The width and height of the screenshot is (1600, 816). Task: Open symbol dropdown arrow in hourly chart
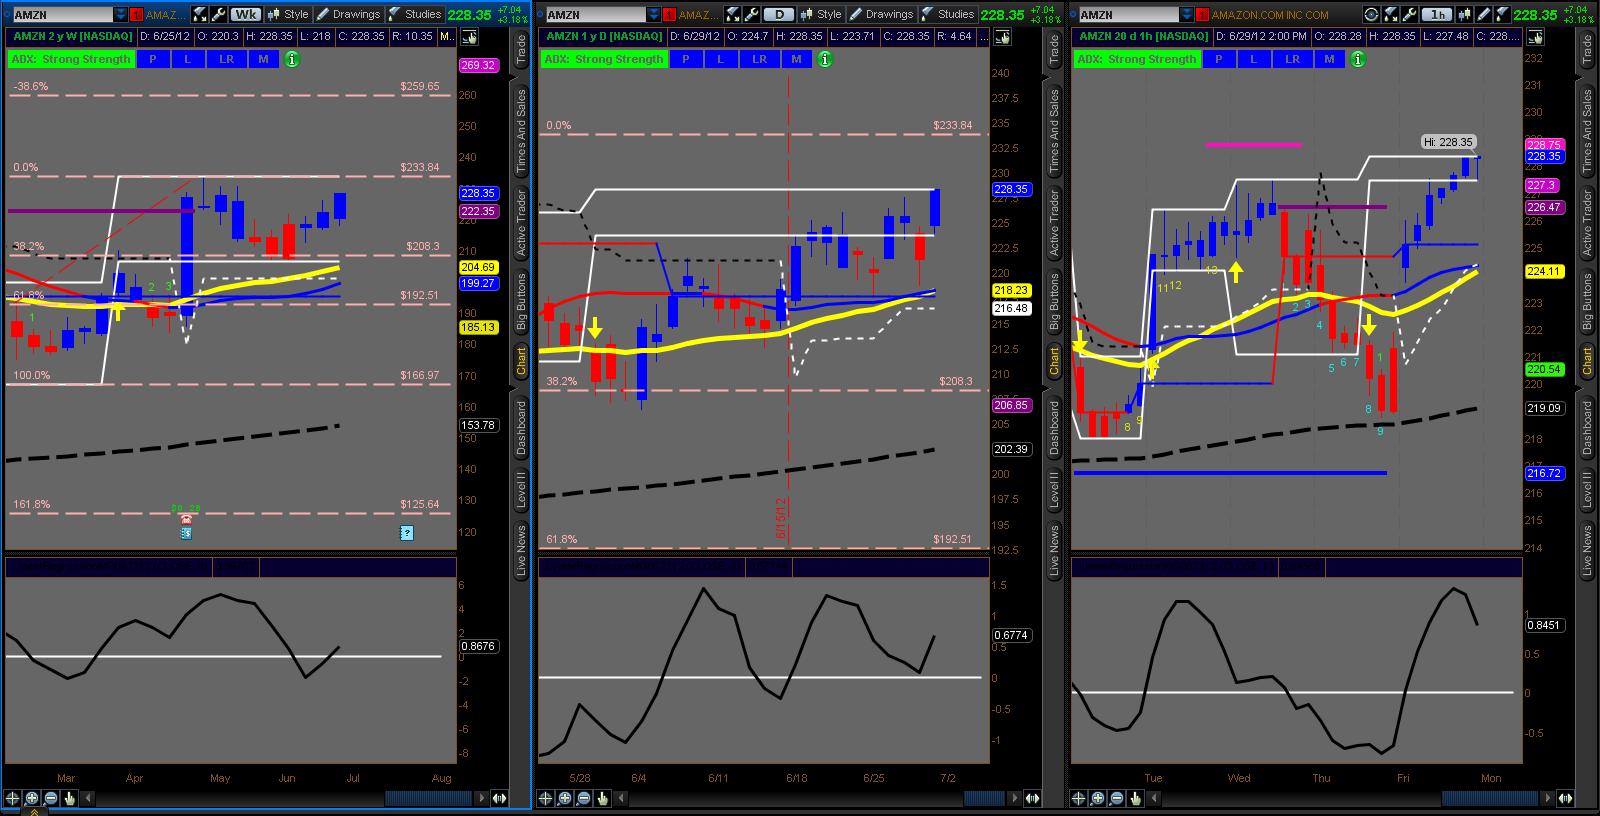coord(1187,15)
